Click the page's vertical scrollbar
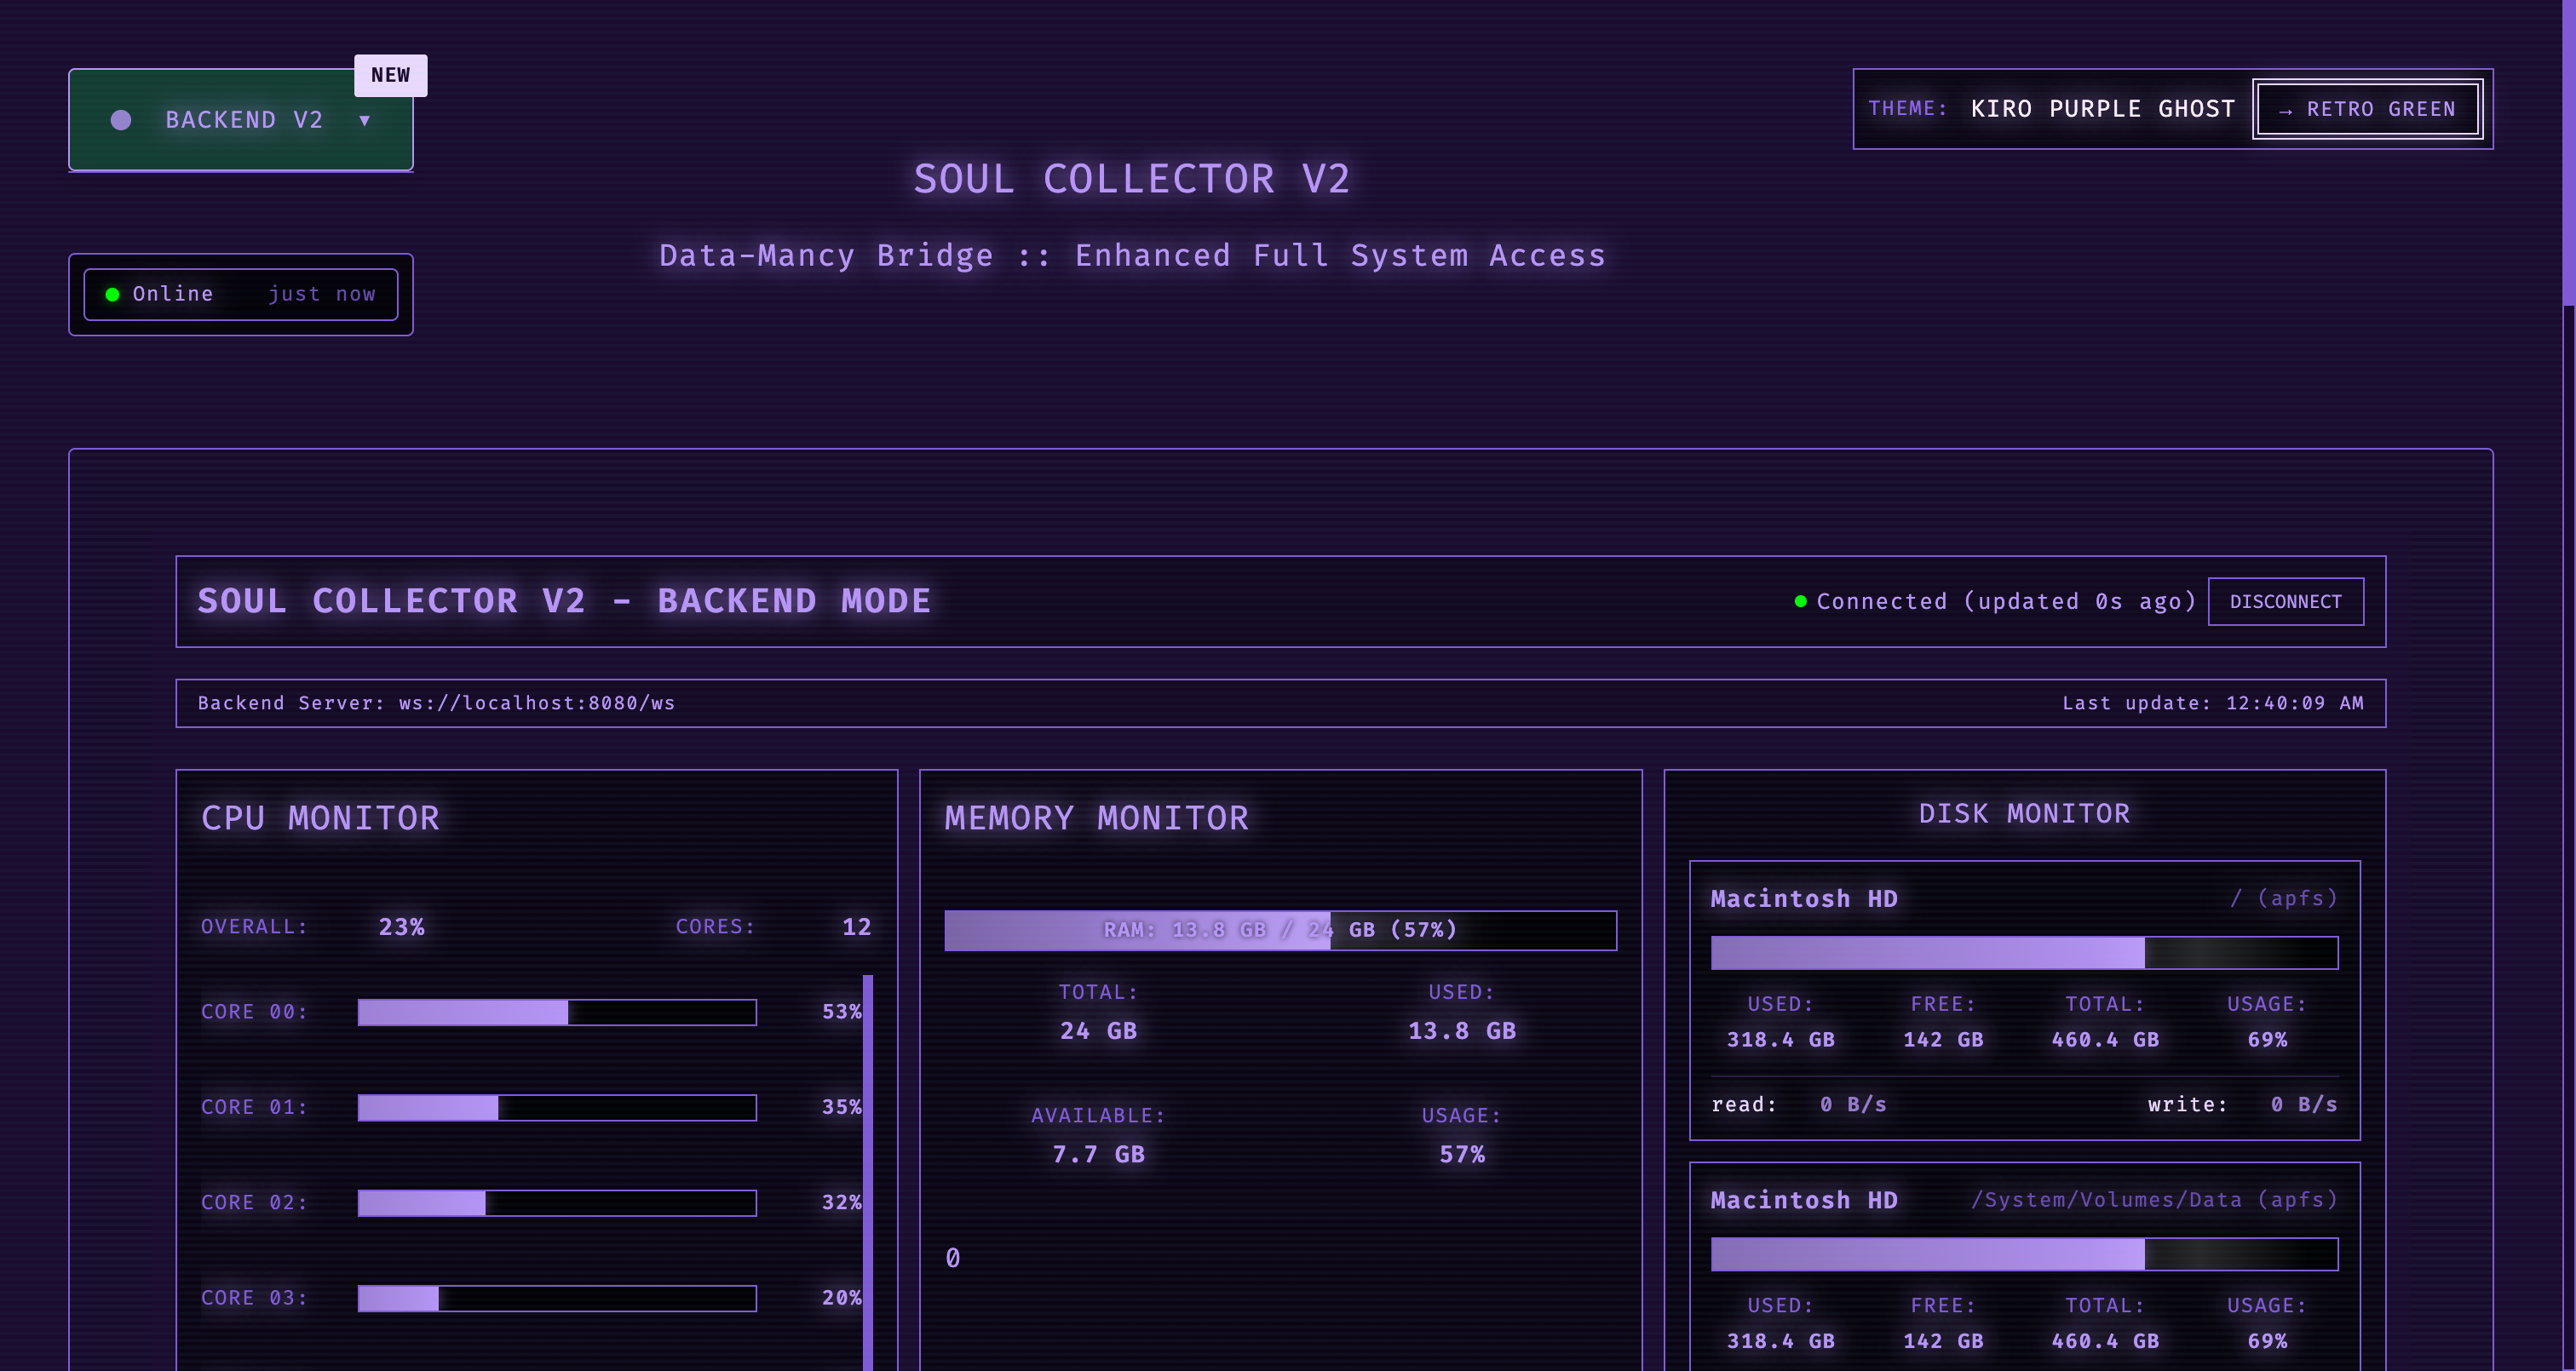Image resolution: width=2576 pixels, height=1371 pixels. pos(2568,150)
